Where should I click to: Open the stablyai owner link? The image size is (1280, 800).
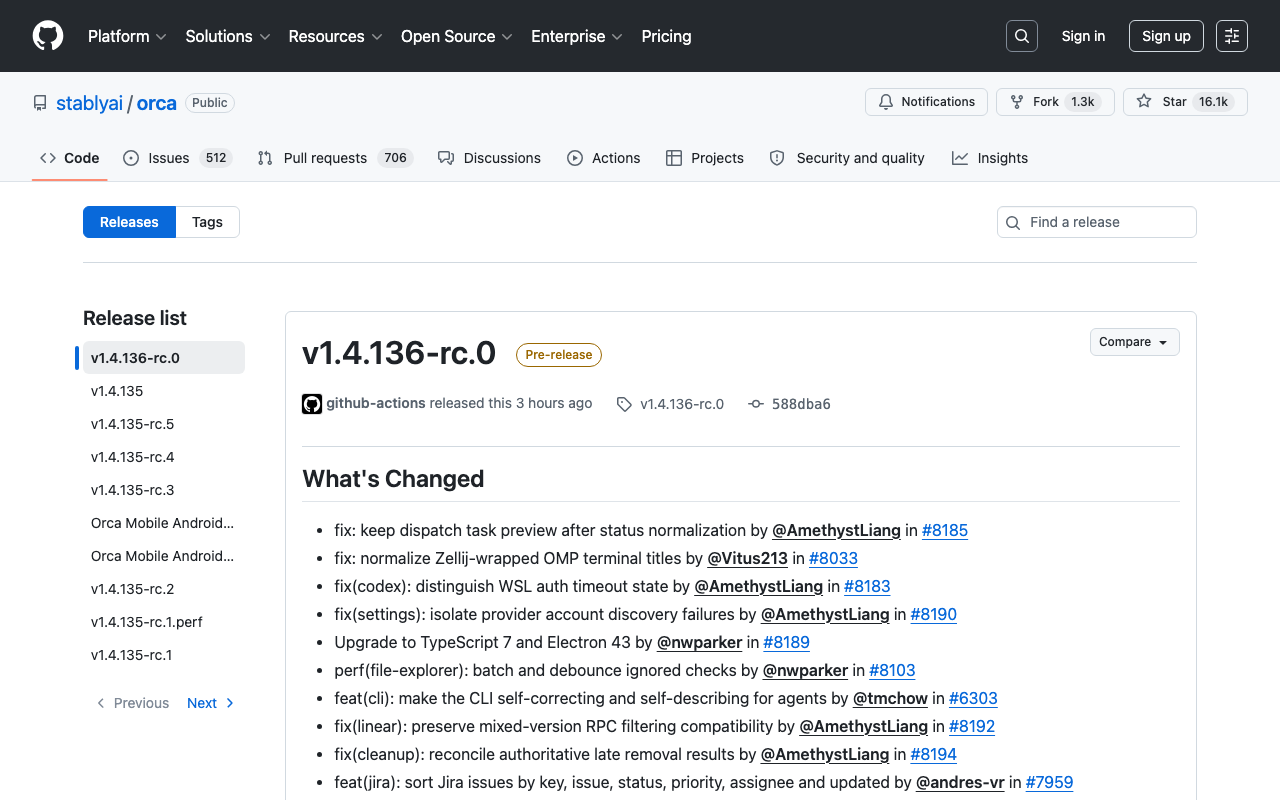pos(89,103)
